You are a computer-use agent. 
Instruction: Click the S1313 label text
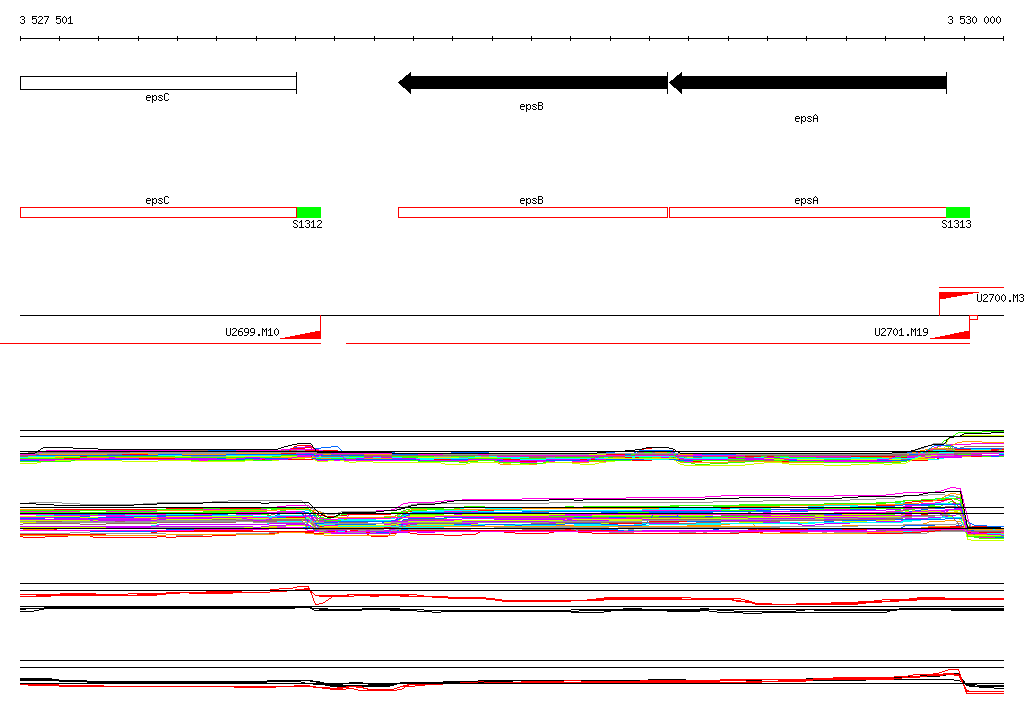(956, 224)
